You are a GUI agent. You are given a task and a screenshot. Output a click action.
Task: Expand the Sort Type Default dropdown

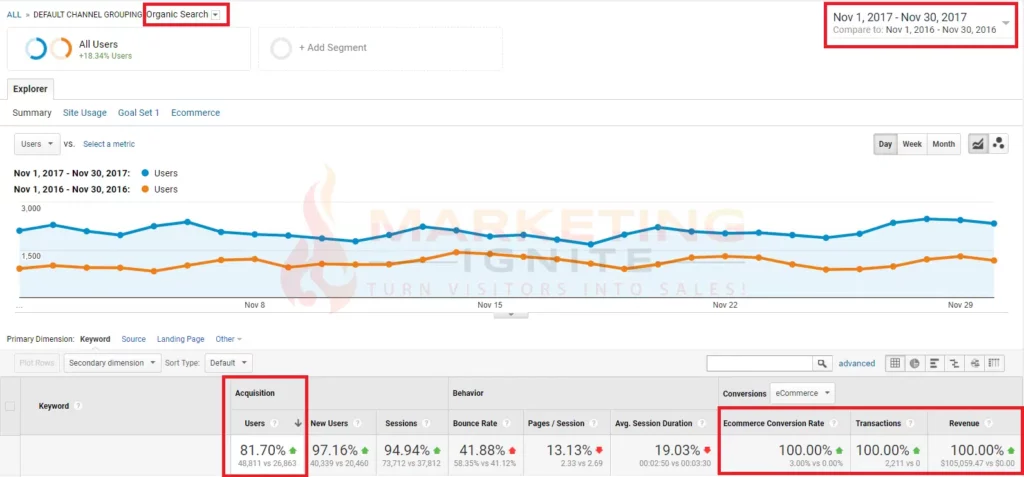pos(231,363)
